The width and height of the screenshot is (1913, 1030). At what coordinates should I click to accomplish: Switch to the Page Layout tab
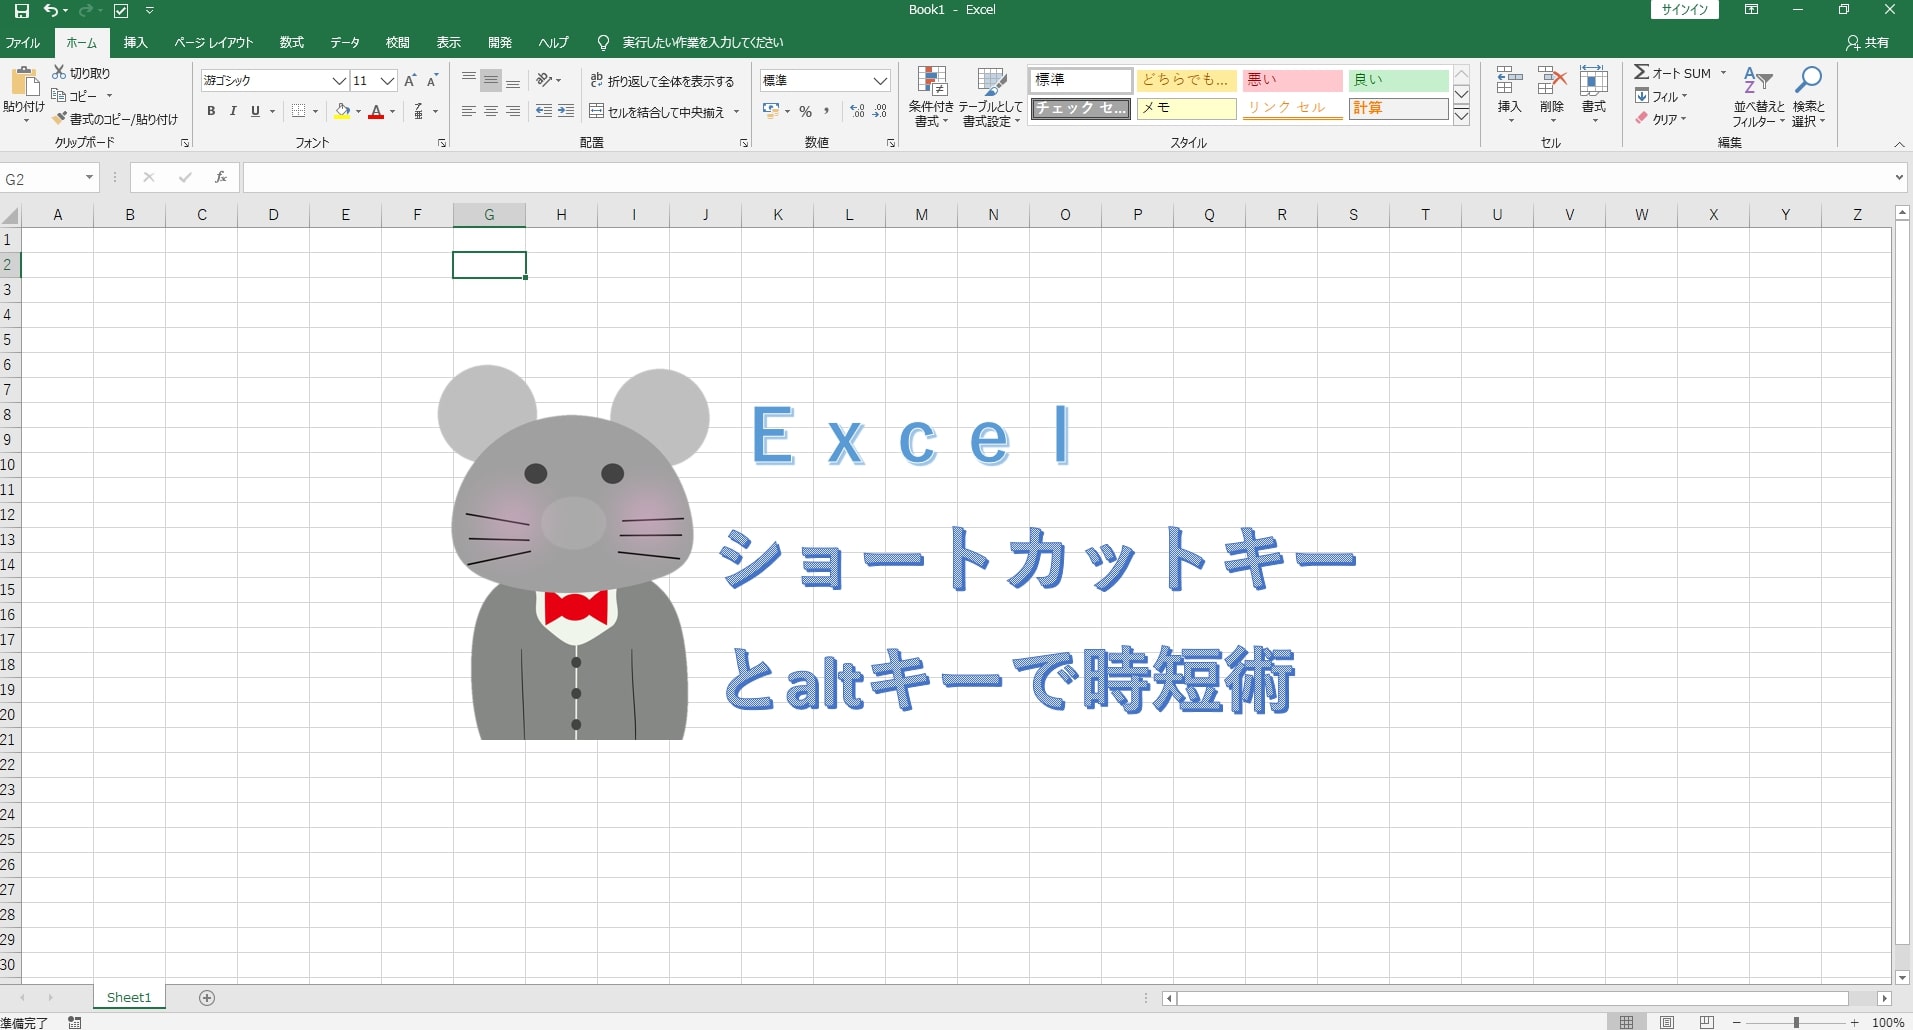pos(214,42)
